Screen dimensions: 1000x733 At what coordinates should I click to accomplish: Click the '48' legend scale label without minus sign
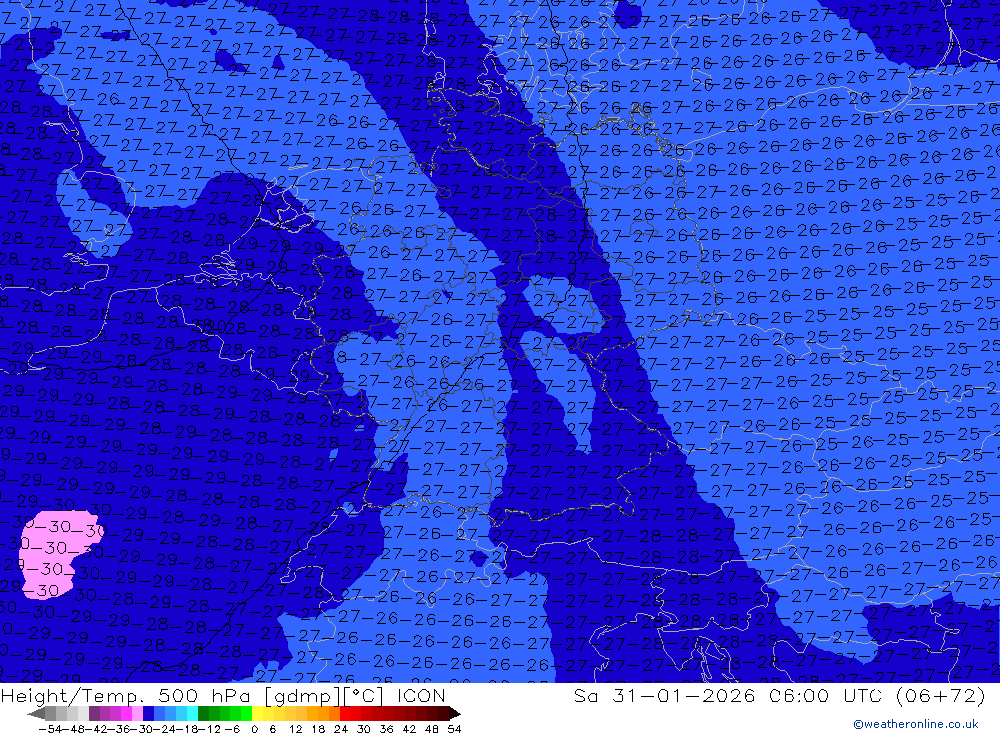pyautogui.click(x=431, y=729)
